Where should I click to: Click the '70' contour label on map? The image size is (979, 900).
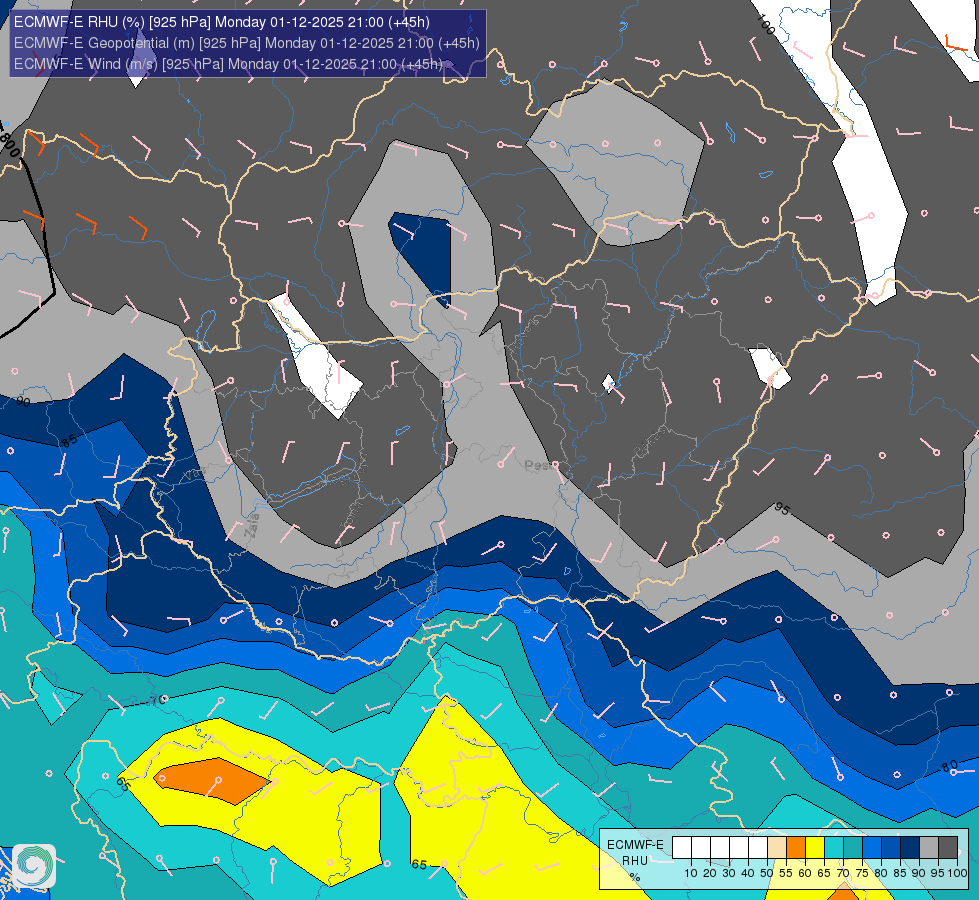[x=158, y=700]
